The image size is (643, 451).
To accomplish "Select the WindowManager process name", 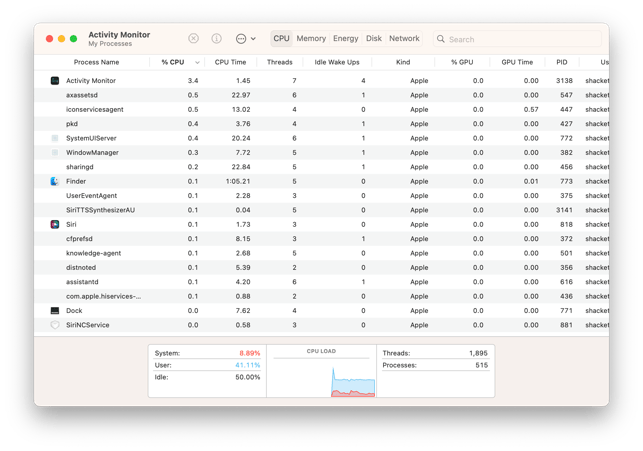I will (x=92, y=153).
